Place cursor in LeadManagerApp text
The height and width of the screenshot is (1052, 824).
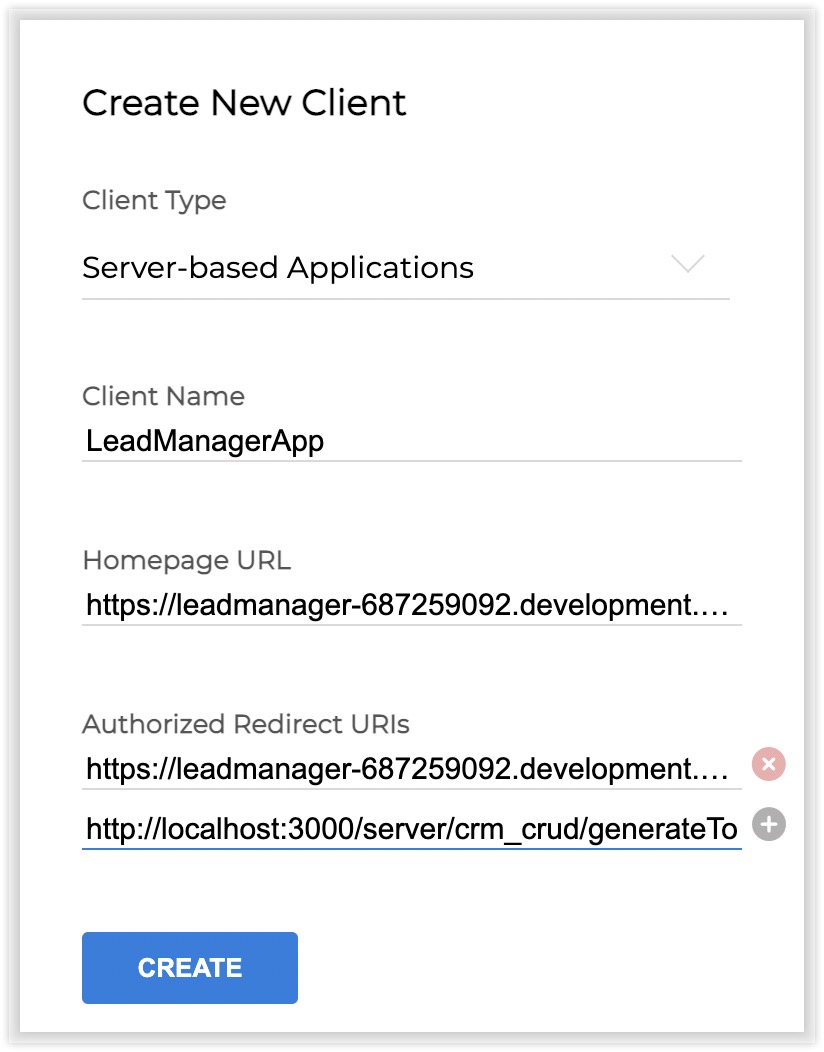click(x=205, y=441)
